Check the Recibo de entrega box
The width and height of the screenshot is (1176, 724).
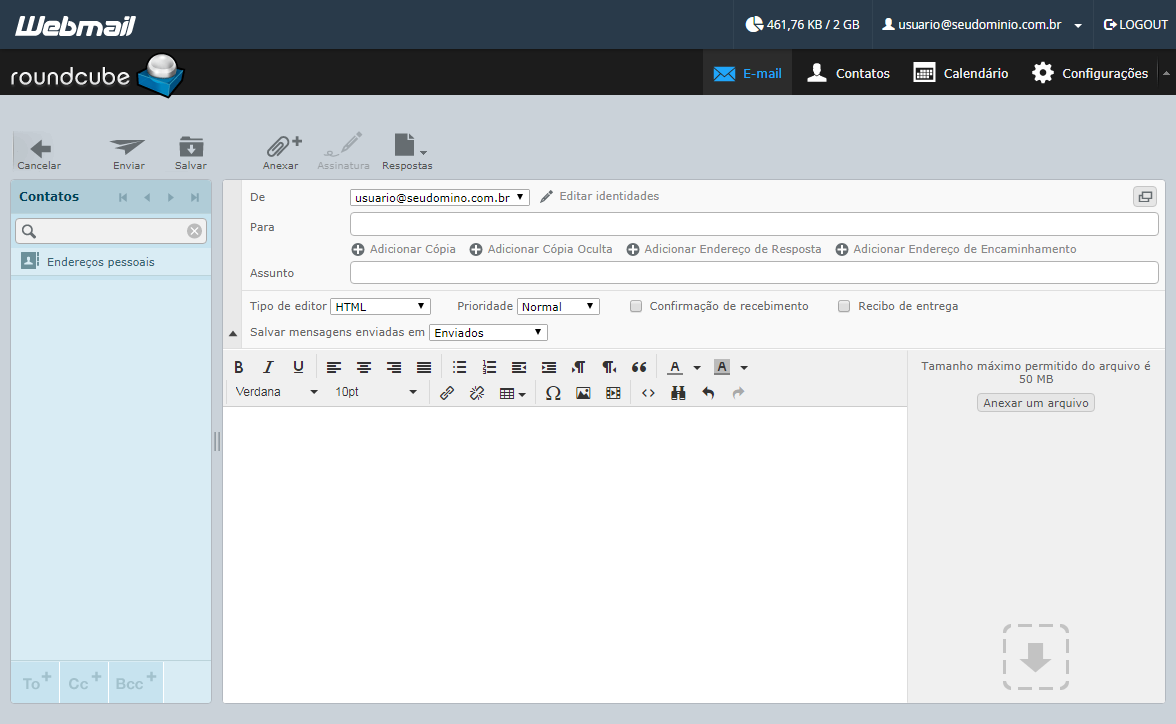pos(844,306)
